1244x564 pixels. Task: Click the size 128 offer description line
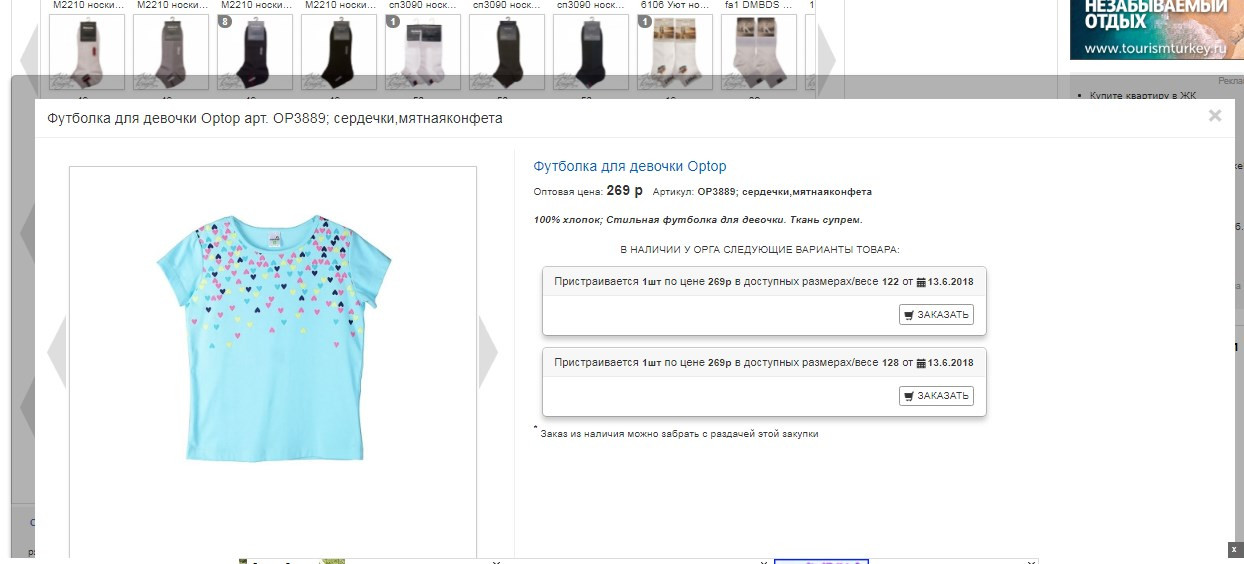pyautogui.click(x=764, y=363)
